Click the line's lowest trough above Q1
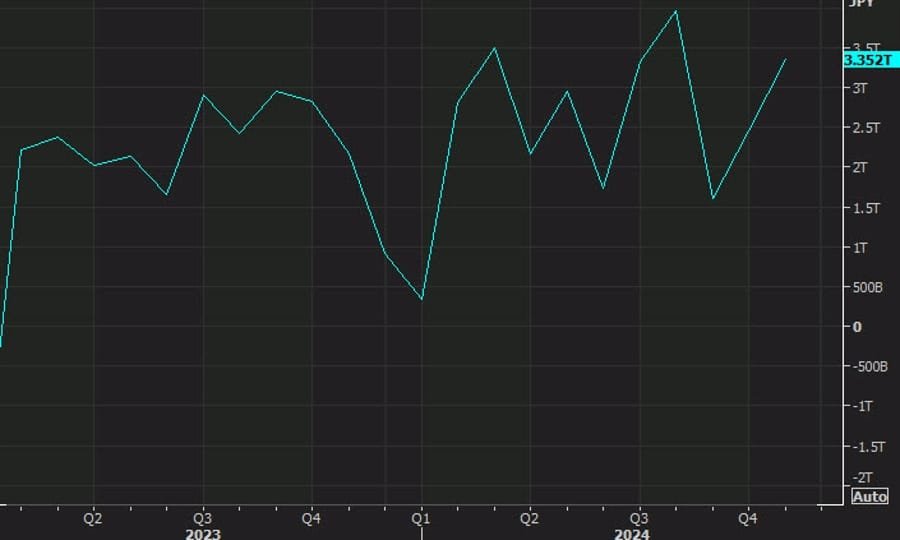Screen dimensions: 900x540 pyautogui.click(x=422, y=299)
